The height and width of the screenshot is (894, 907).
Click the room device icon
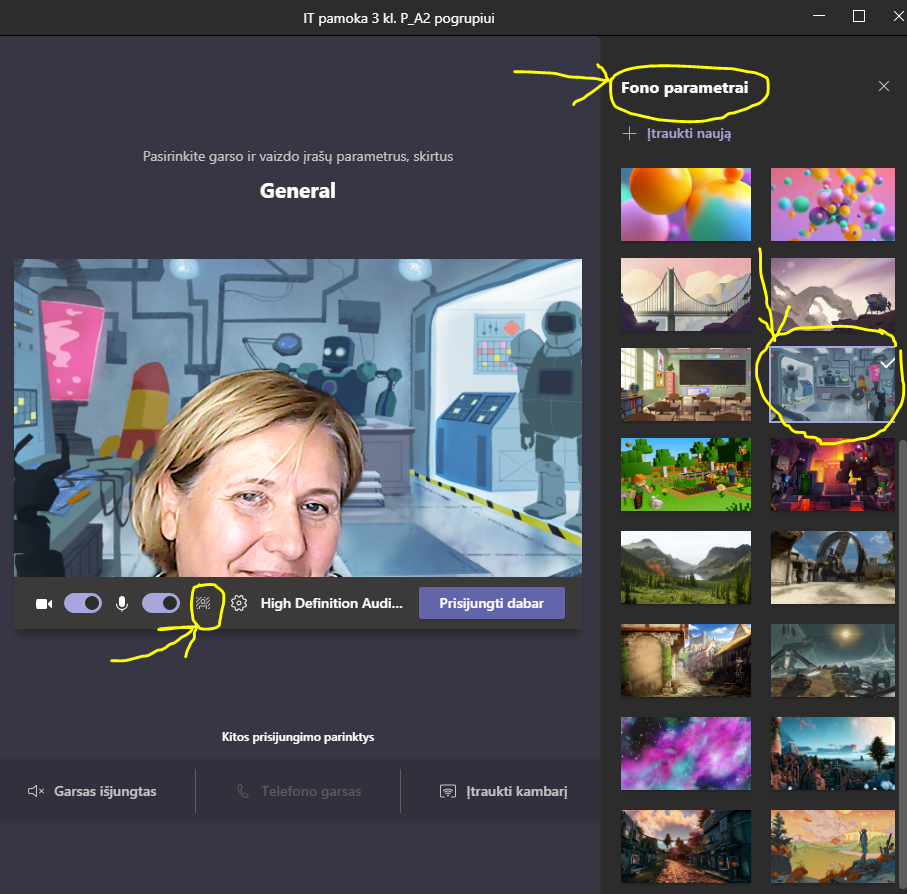click(448, 791)
